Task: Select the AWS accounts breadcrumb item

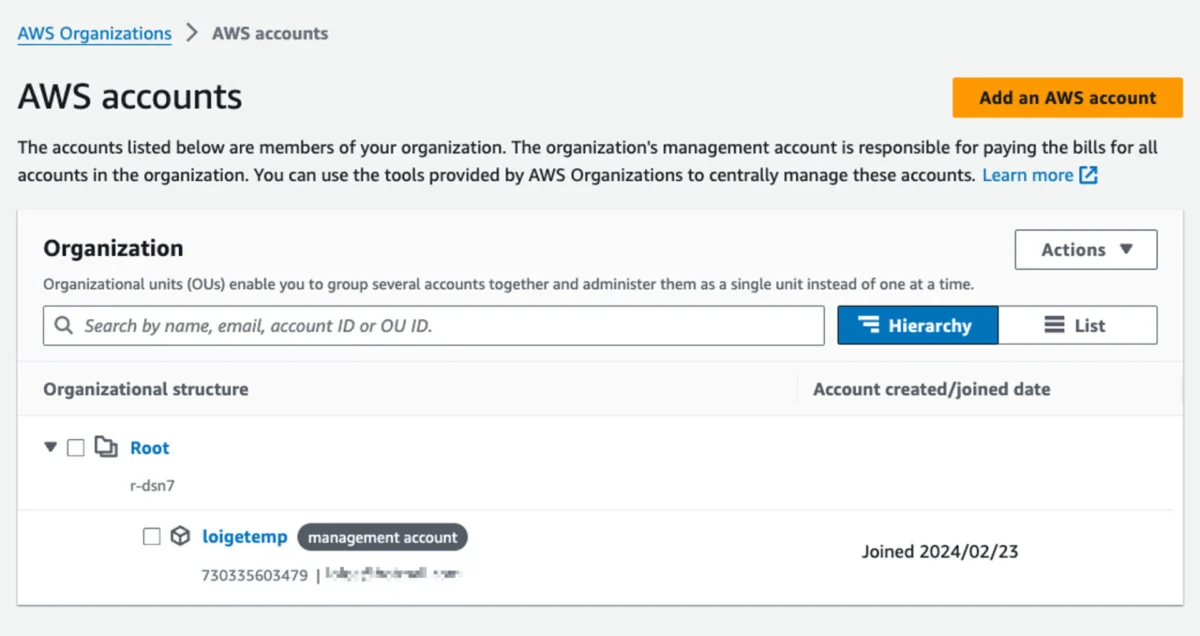Action: 269,33
